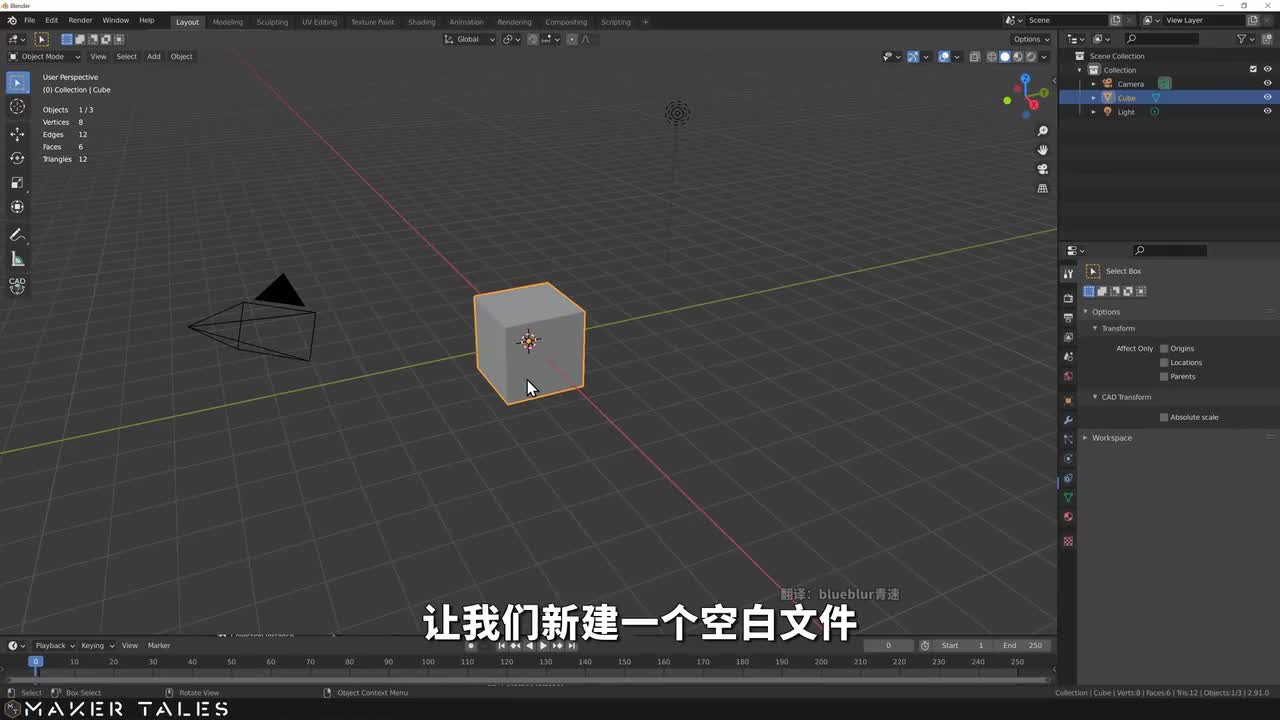1280x720 pixels.
Task: Enable Affect Only Origins checkbox
Action: coord(1164,348)
